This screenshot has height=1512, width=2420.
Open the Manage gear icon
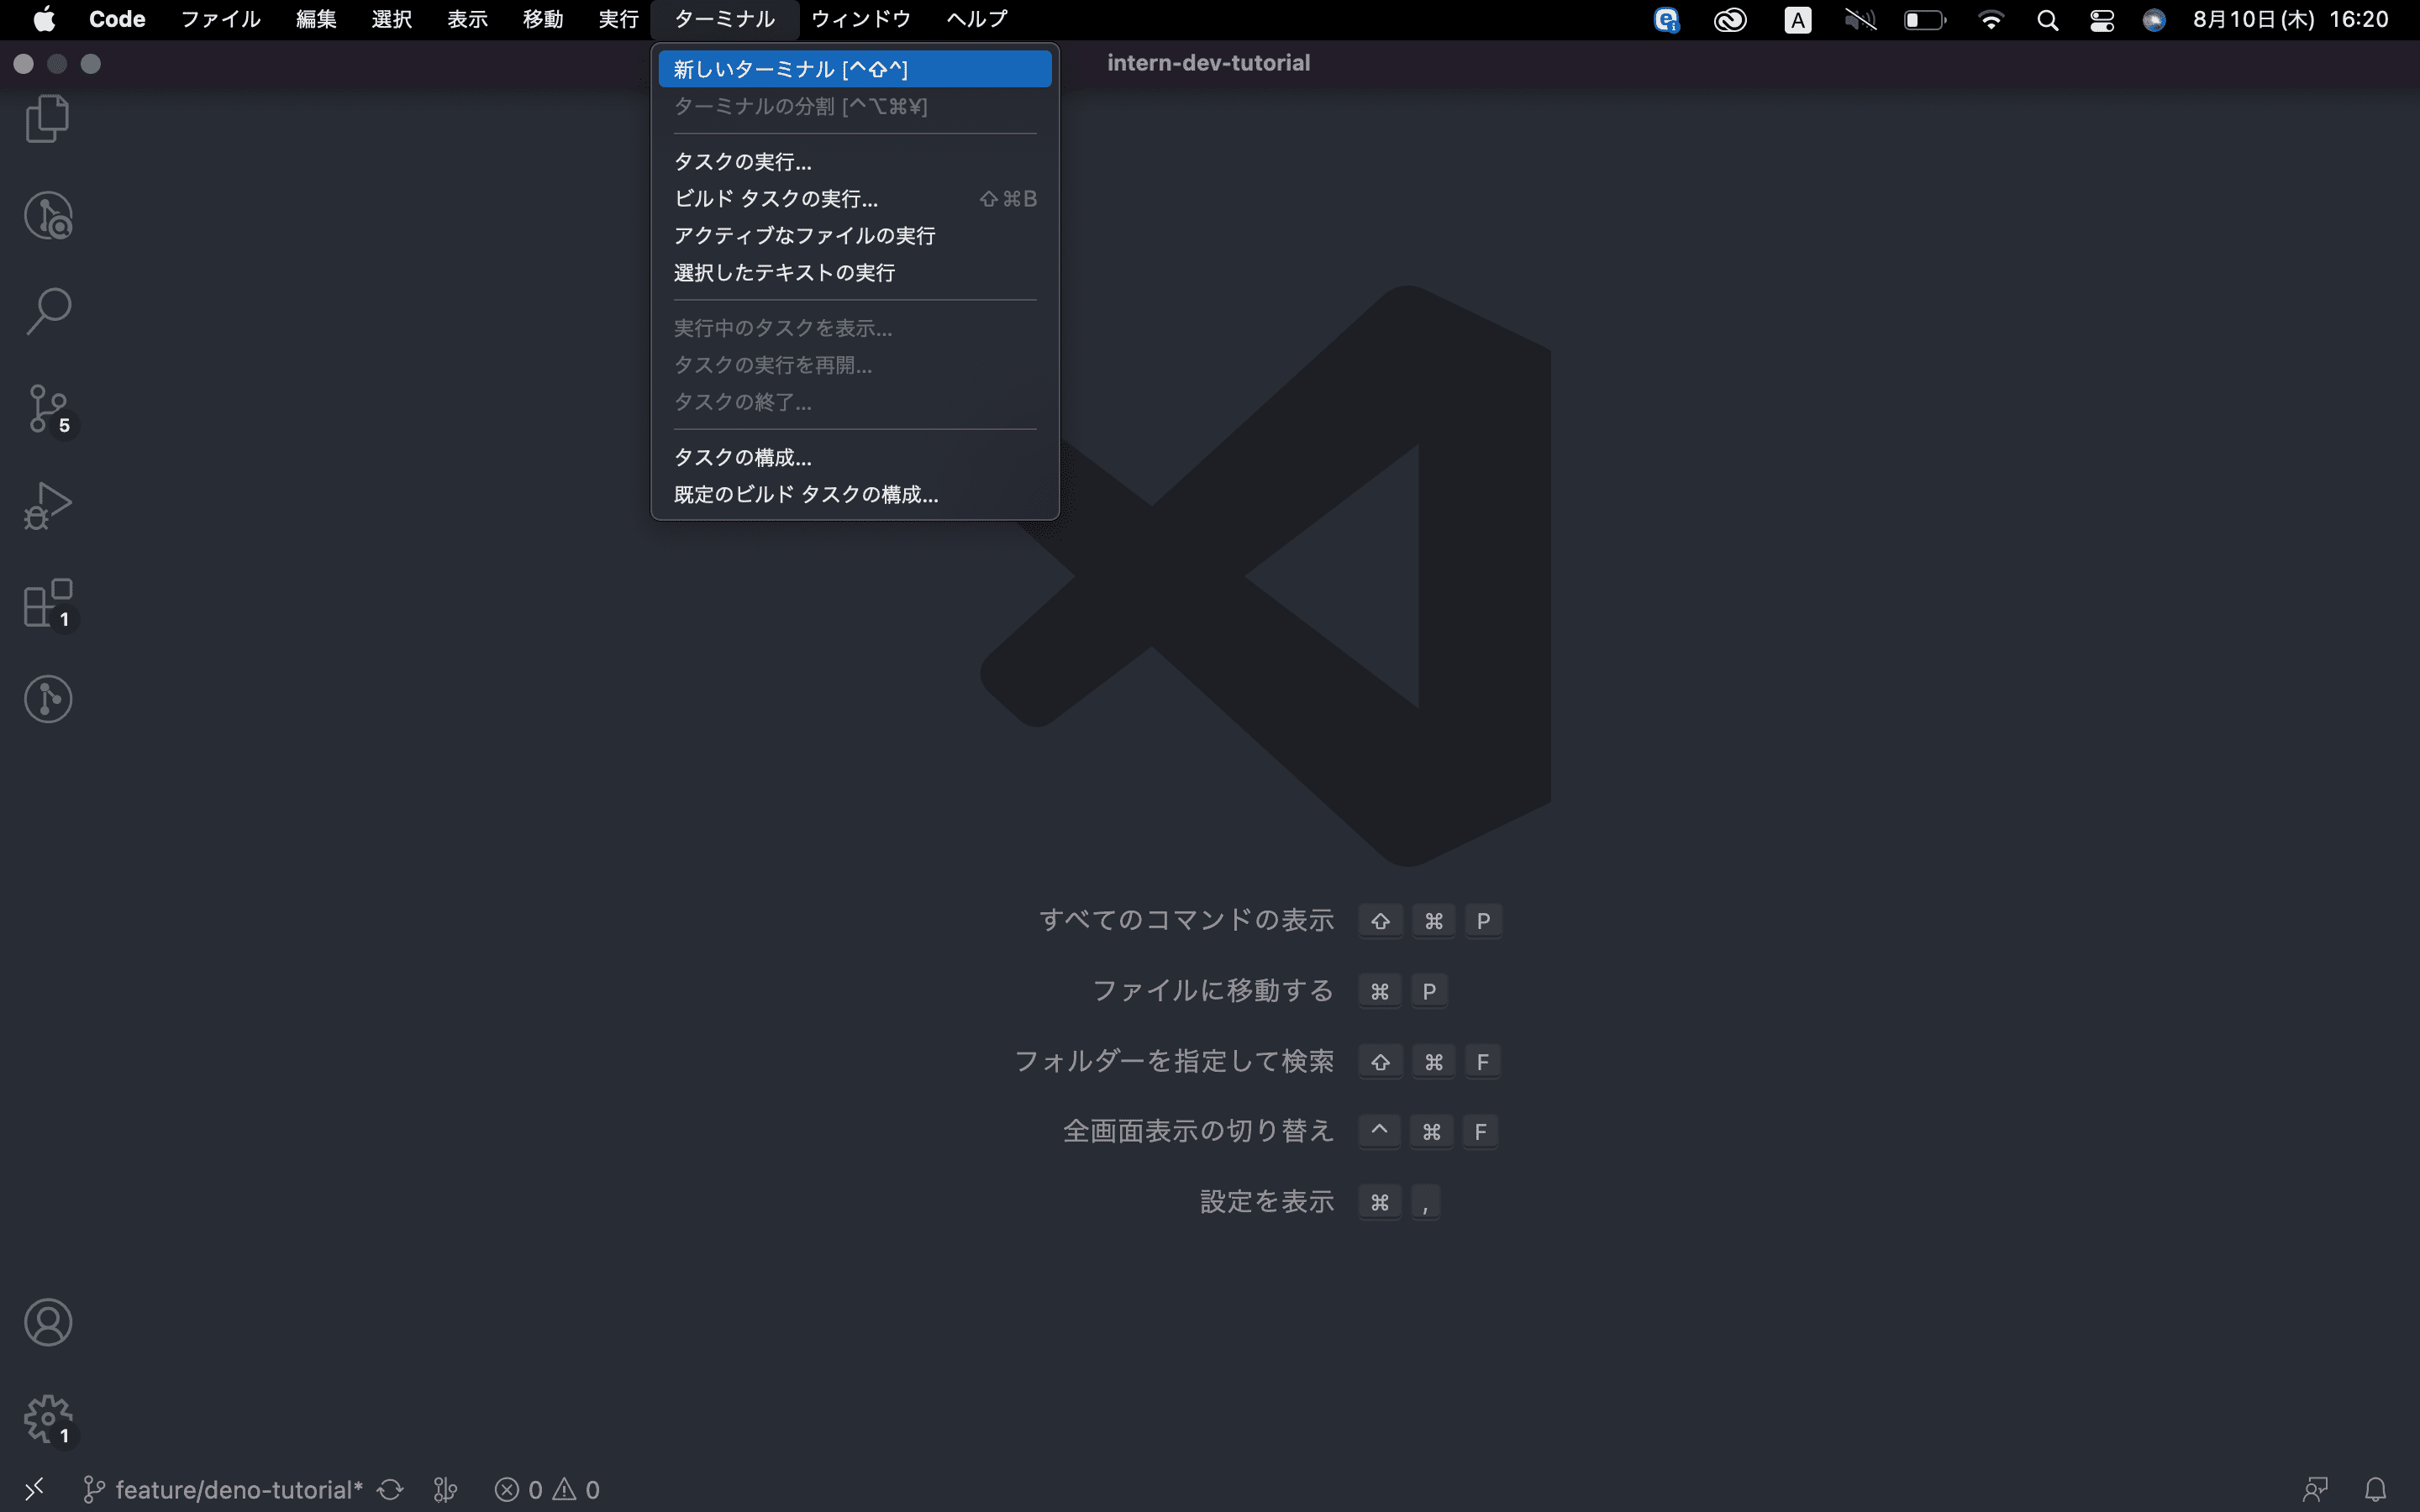49,1419
